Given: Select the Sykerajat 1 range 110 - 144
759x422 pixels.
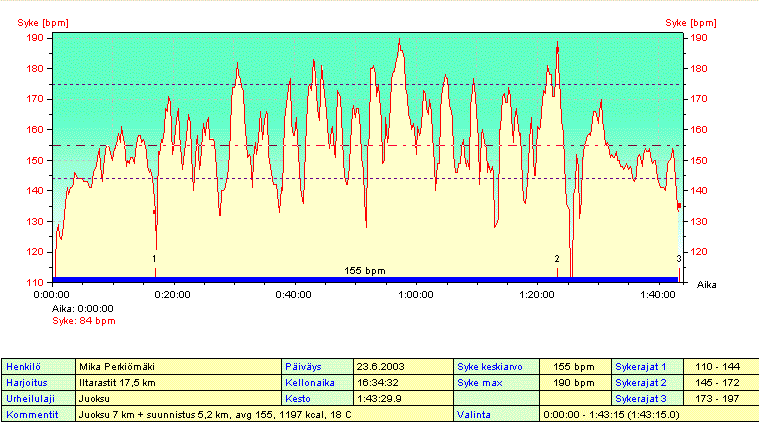Looking at the screenshot, I should [x=720, y=365].
